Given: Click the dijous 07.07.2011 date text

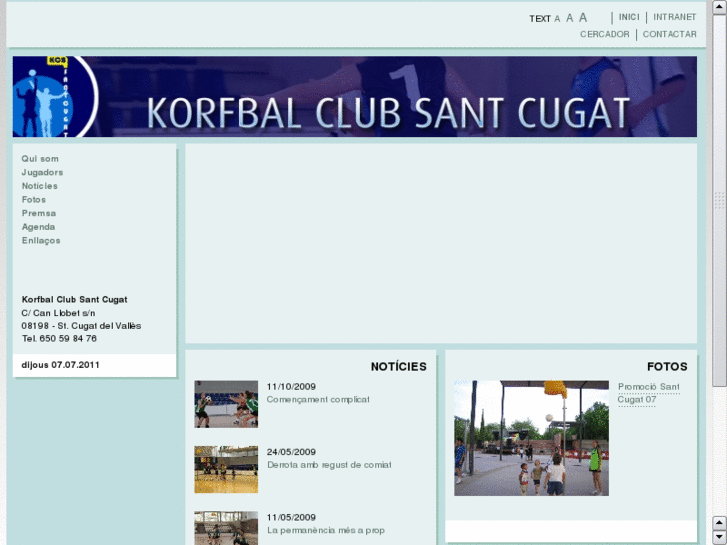Looking at the screenshot, I should [x=60, y=365].
